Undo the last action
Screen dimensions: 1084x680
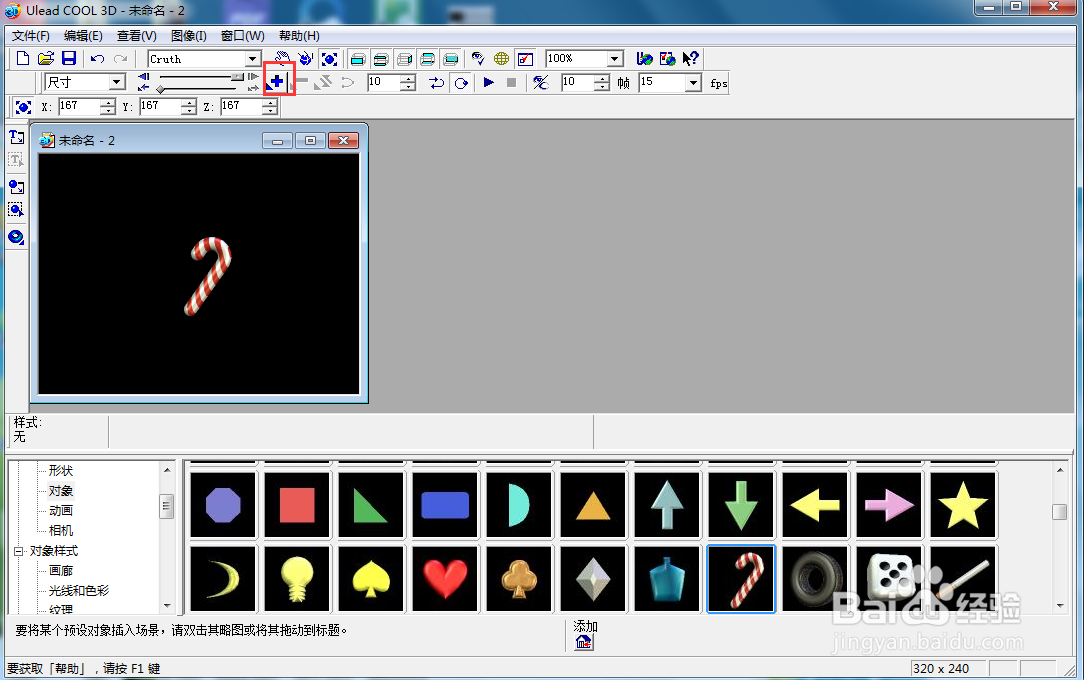tap(97, 59)
